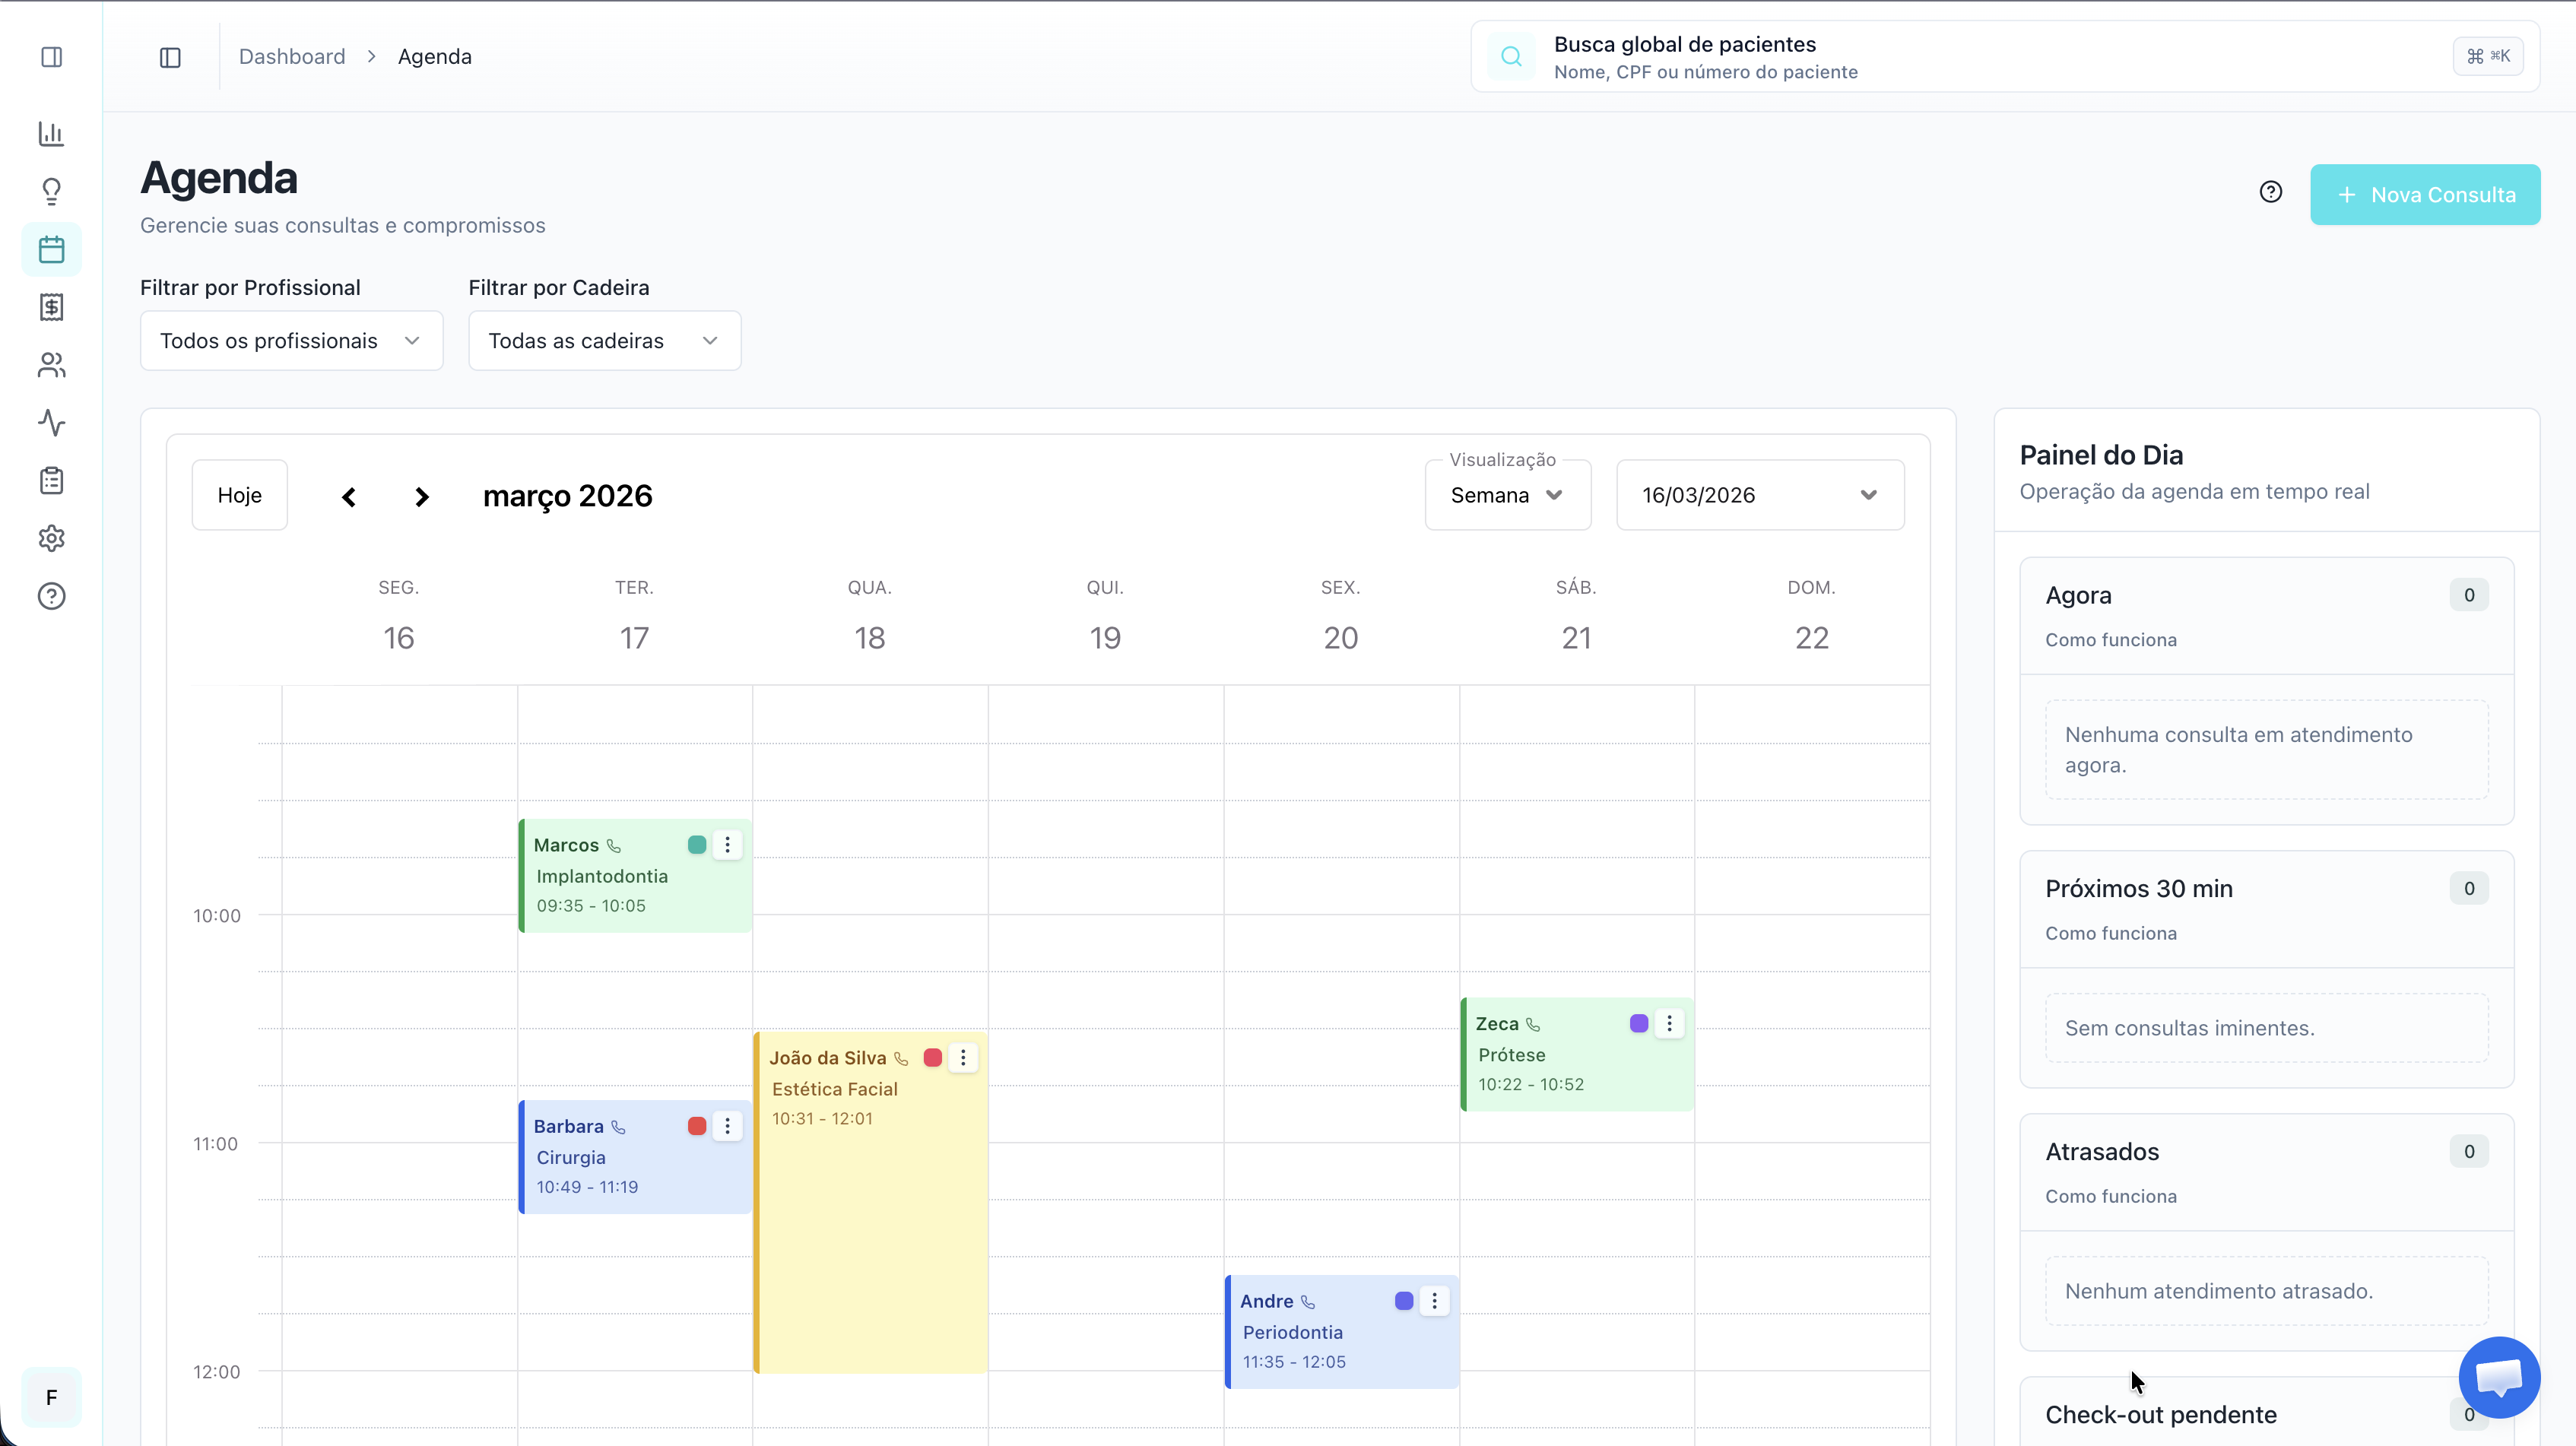This screenshot has width=2576, height=1446.
Task: Click phone icon beside Barbara
Action: [619, 1127]
